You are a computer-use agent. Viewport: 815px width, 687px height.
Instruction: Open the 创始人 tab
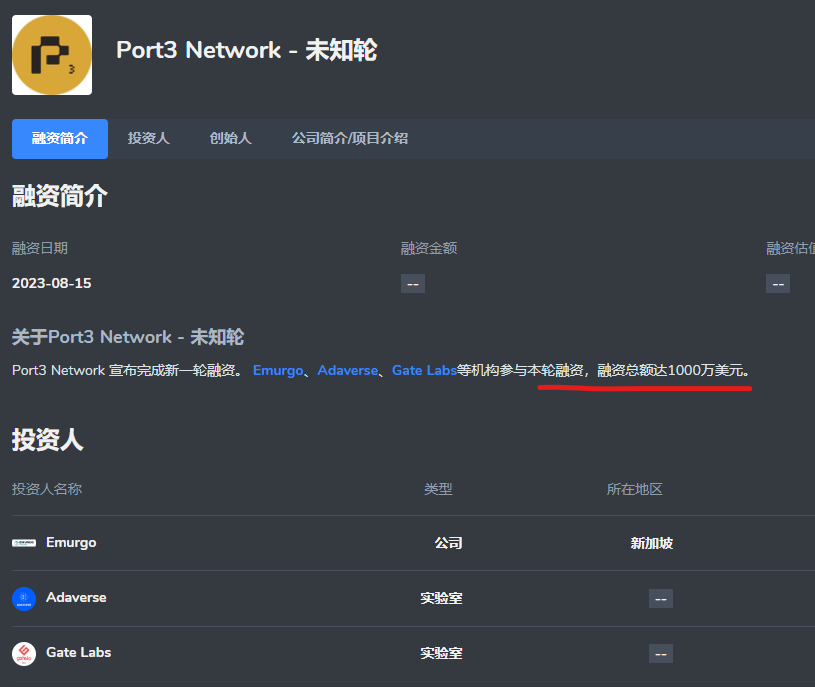[230, 139]
